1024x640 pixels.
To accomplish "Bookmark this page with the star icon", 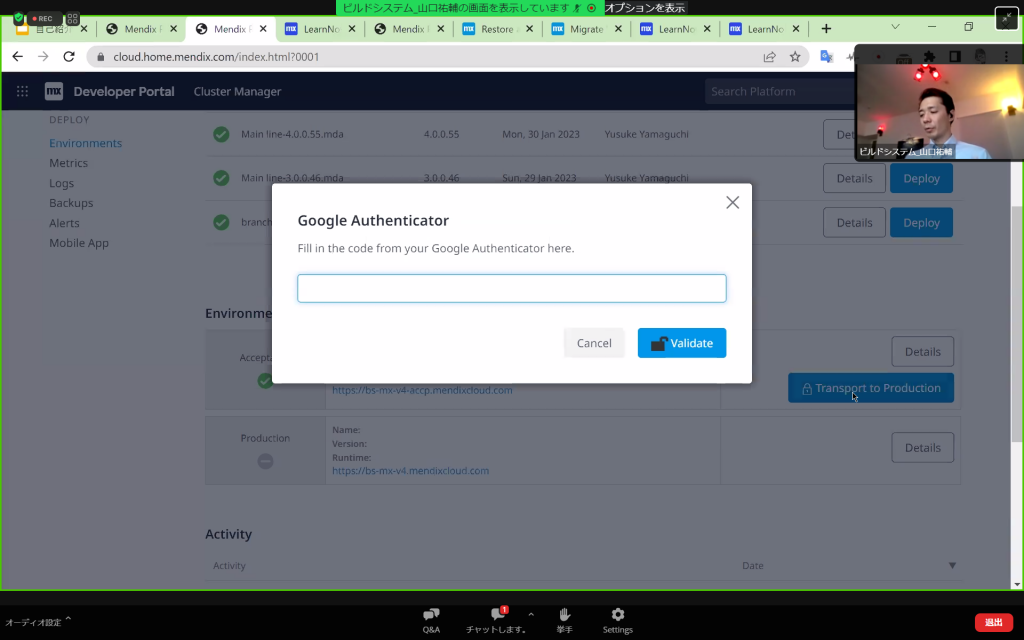I will [795, 57].
